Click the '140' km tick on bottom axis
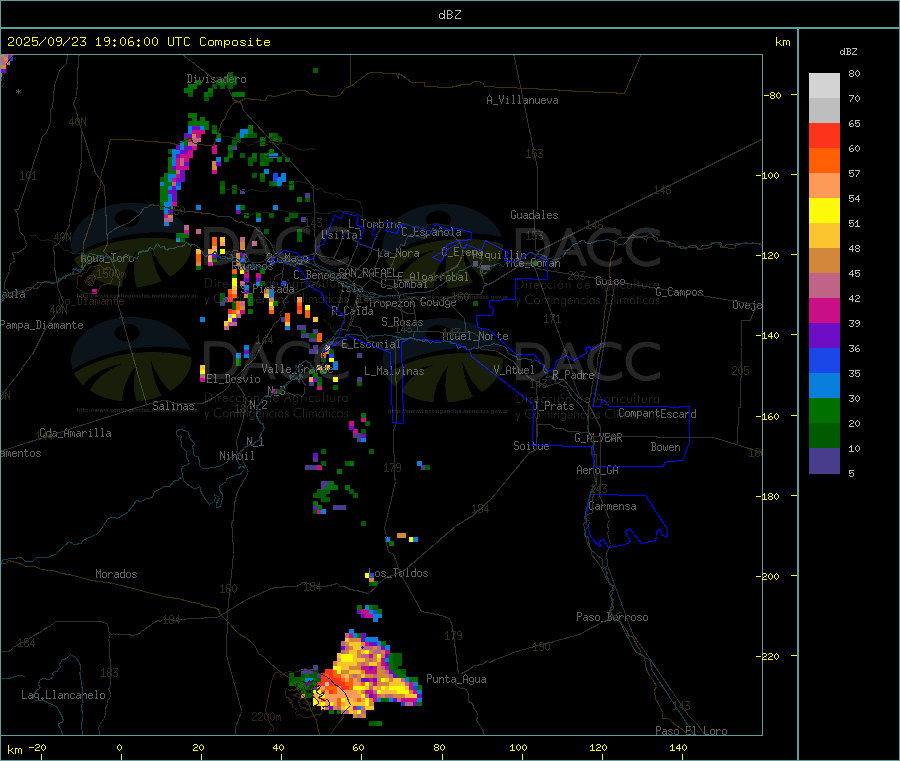This screenshot has height=761, width=900. click(x=678, y=747)
